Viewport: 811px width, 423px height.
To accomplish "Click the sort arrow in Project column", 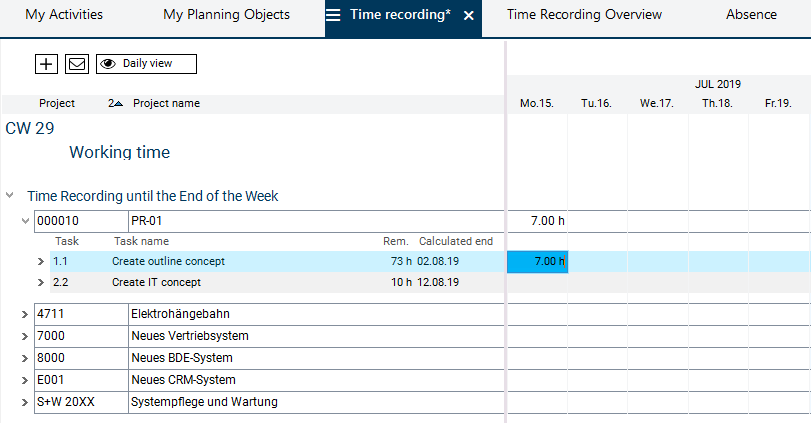I will (115, 104).
